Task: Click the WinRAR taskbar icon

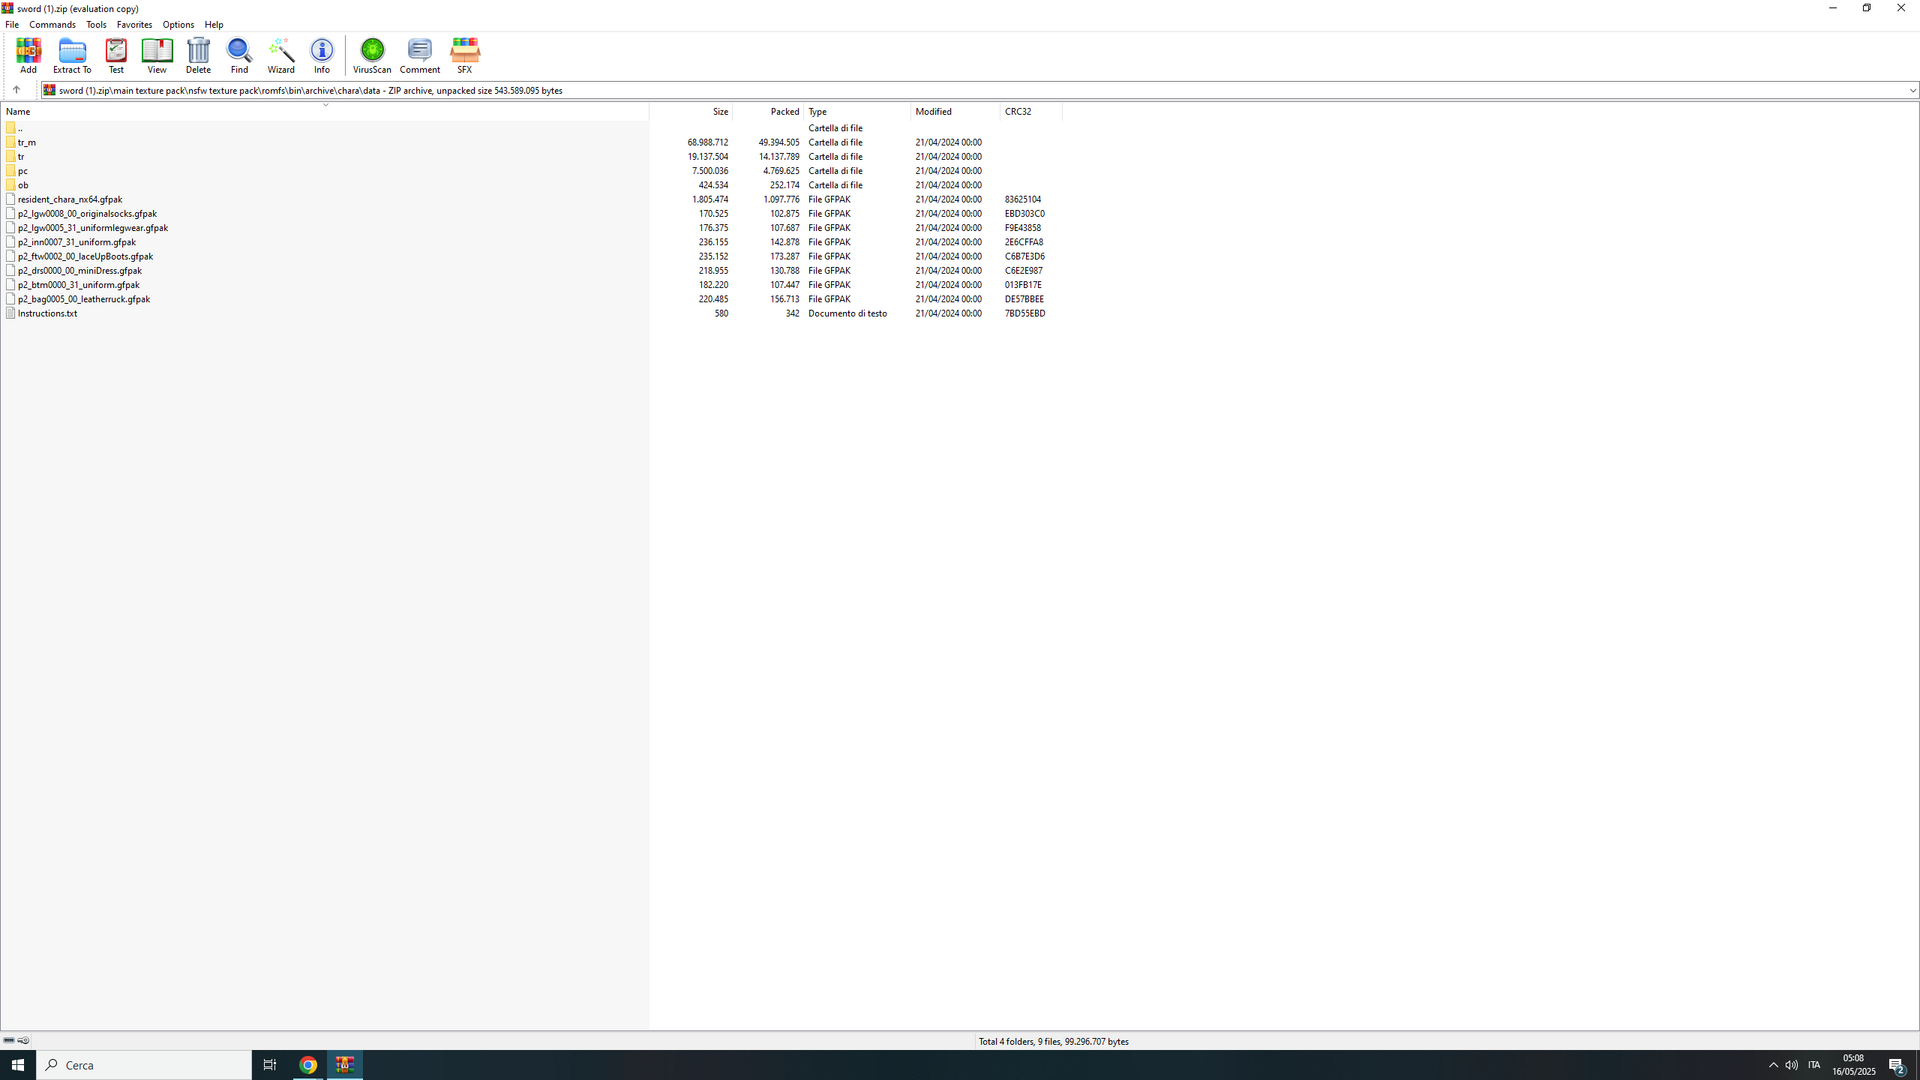Action: [345, 1065]
